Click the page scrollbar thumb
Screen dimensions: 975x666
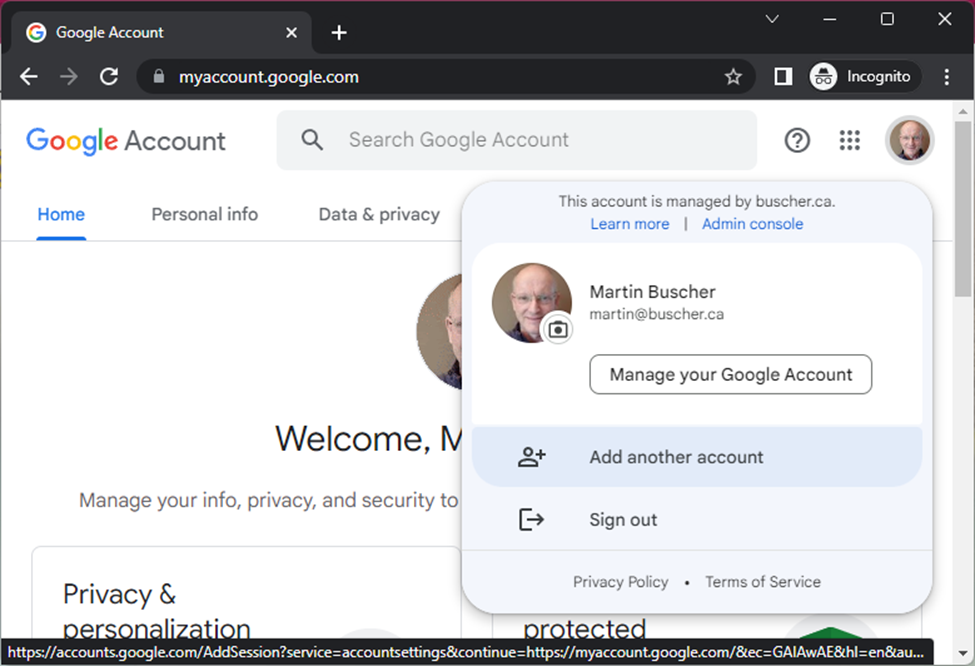click(x=963, y=208)
